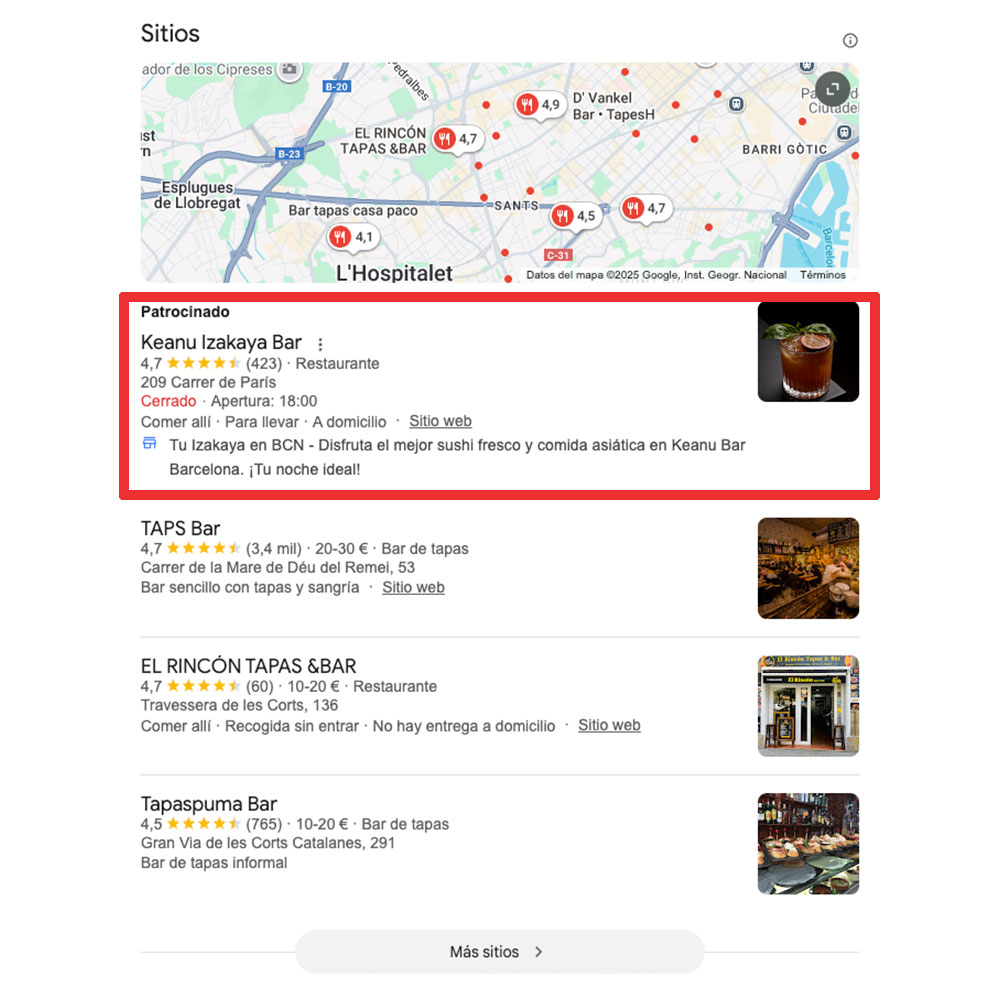Image resolution: width=1000 pixels, height=1000 pixels.
Task: Click the camera icon near Cipreses on map
Action: tap(290, 70)
